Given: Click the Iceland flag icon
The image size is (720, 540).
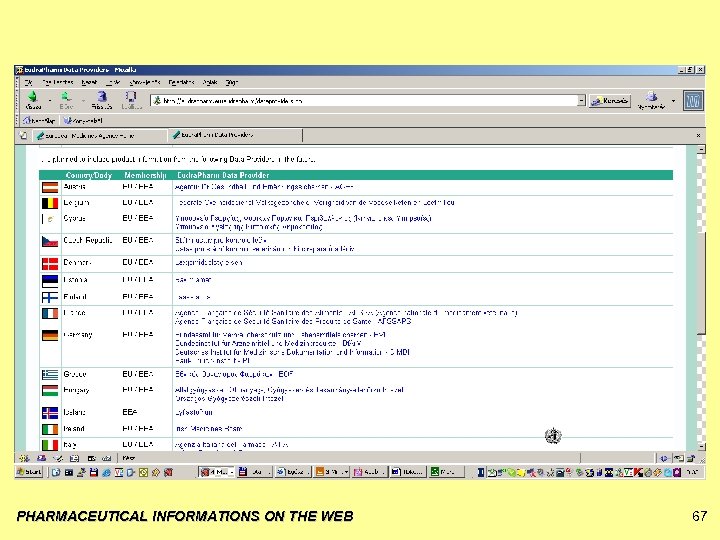Looking at the screenshot, I should pos(50,413).
